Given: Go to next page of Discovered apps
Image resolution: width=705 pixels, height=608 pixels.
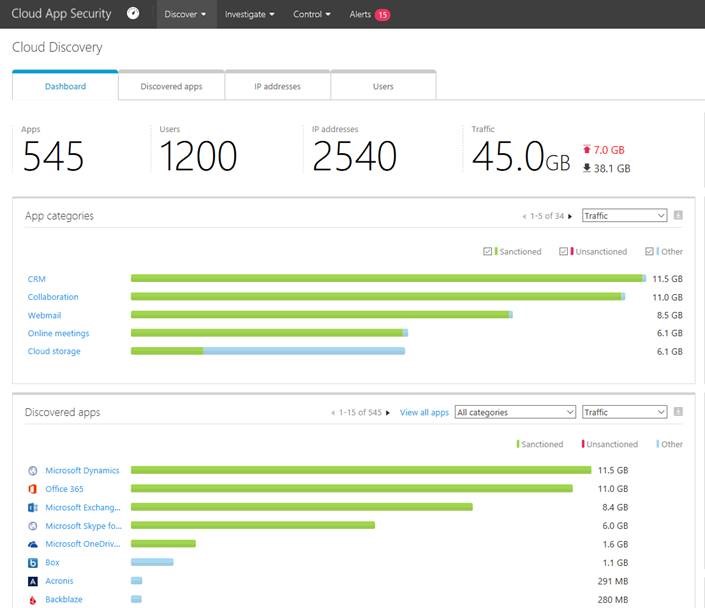Looking at the screenshot, I should 388,413.
